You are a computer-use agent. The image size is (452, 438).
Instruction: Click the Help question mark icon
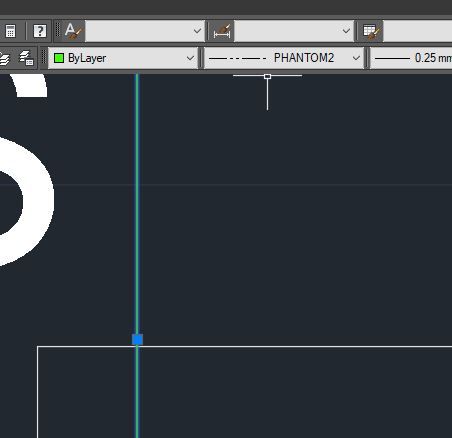[40, 31]
